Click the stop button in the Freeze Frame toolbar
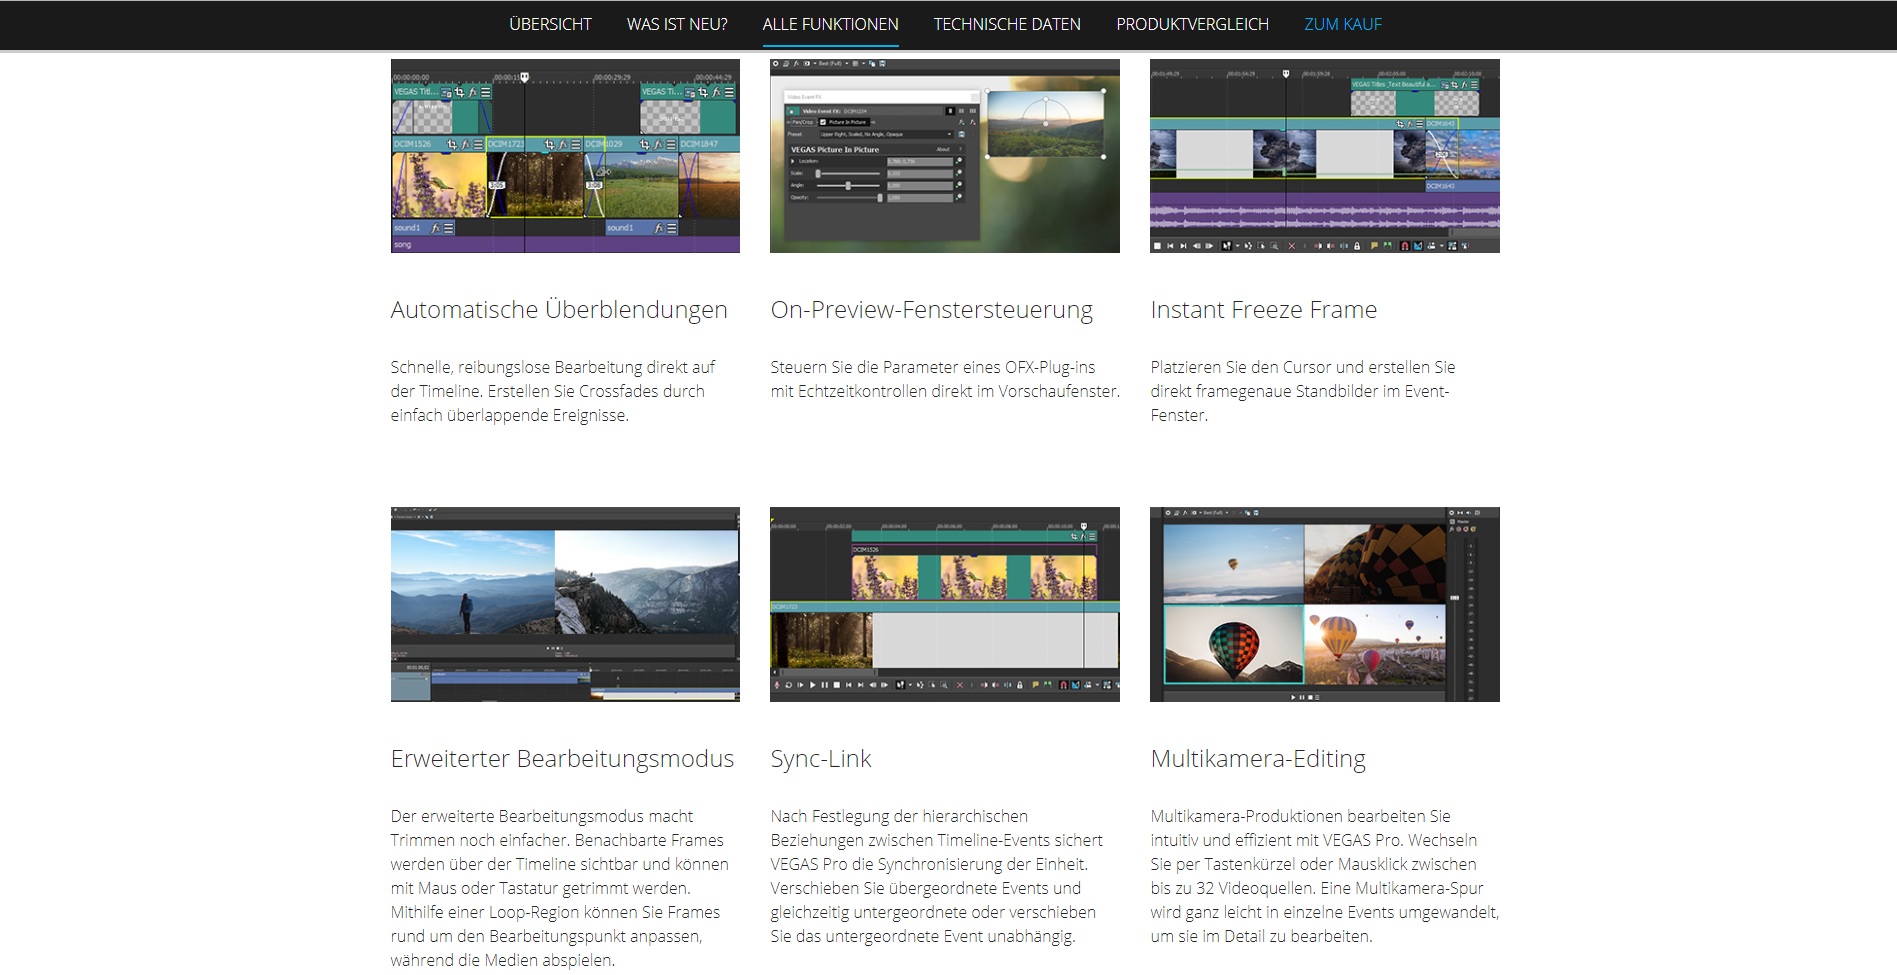 1157,246
